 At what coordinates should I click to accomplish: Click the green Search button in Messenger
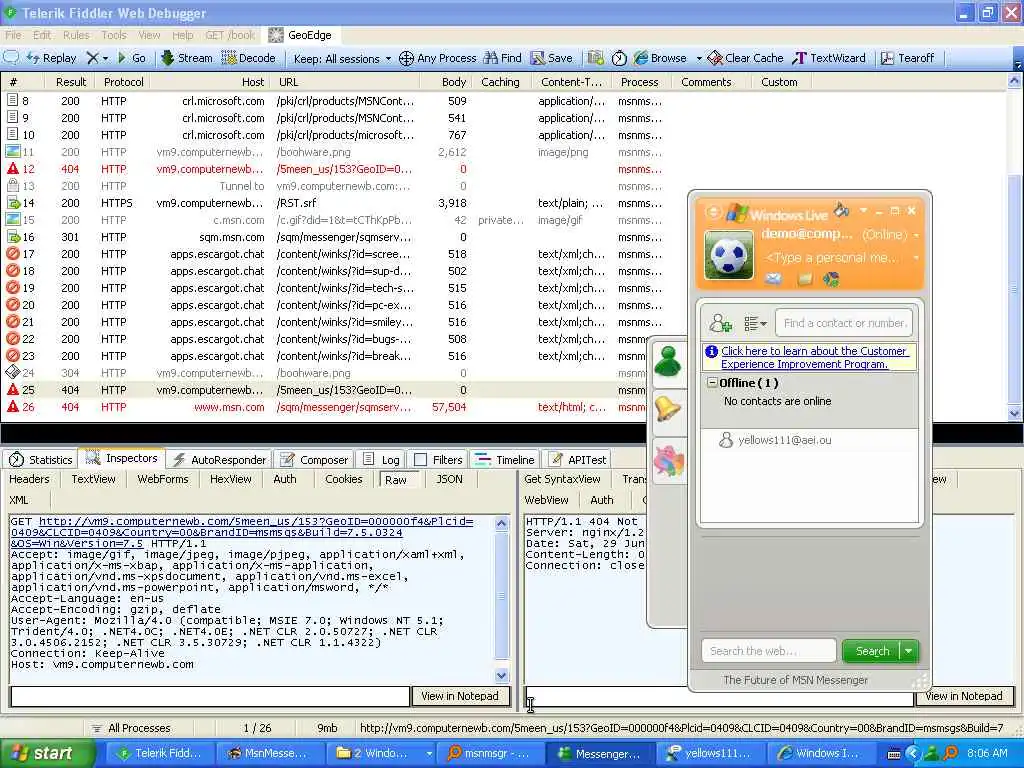coord(872,651)
